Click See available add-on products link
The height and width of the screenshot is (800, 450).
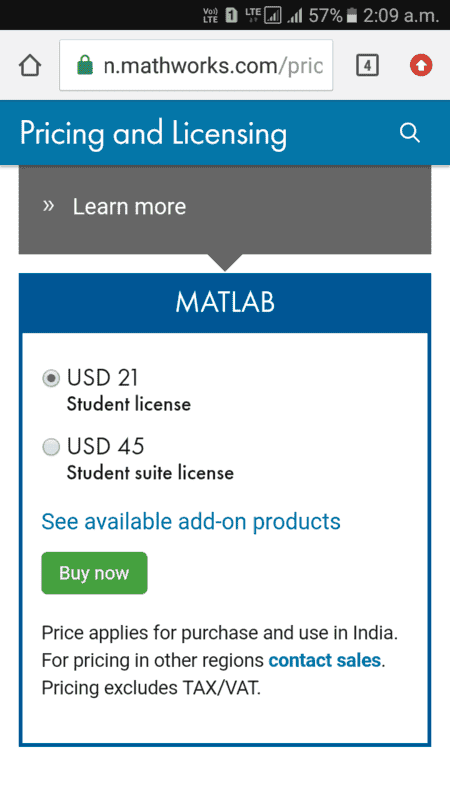[x=191, y=521]
